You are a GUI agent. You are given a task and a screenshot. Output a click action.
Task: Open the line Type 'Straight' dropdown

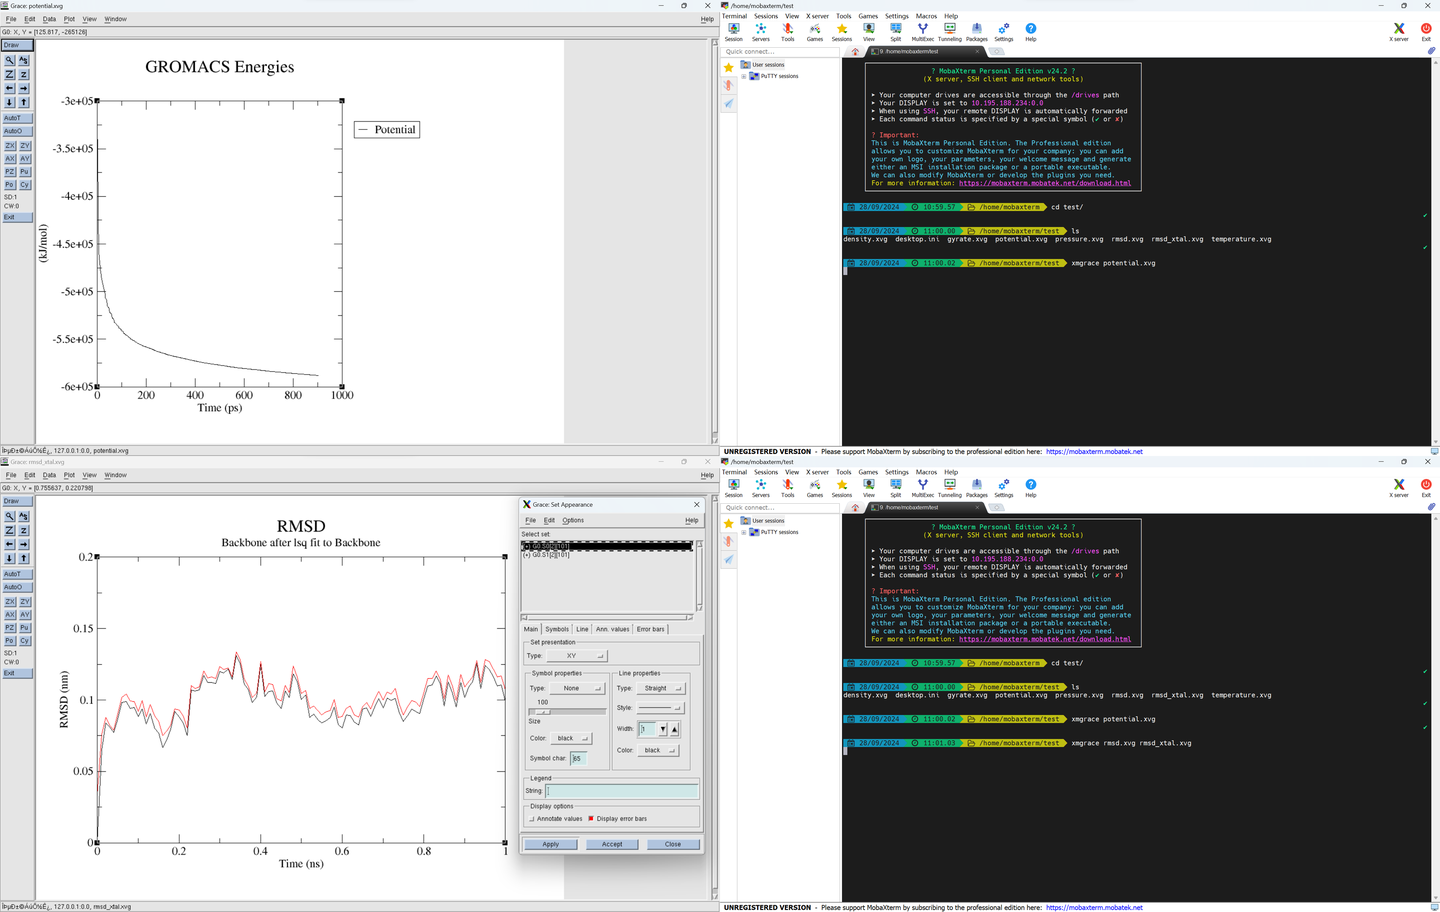click(x=660, y=688)
